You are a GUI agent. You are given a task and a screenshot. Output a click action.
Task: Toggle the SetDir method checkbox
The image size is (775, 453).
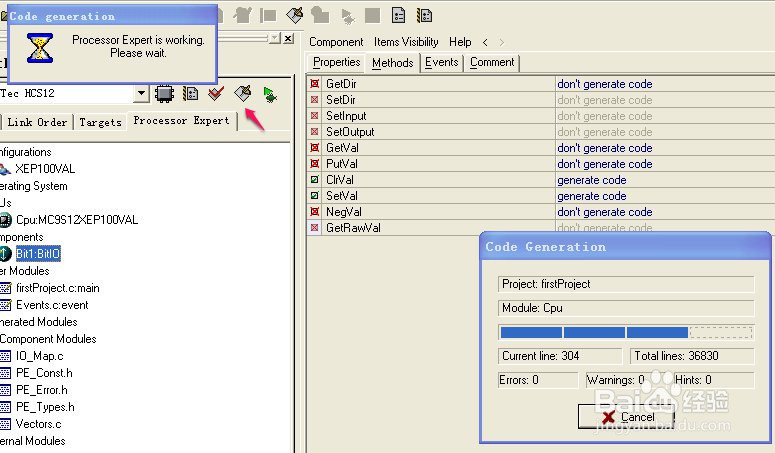coord(314,100)
